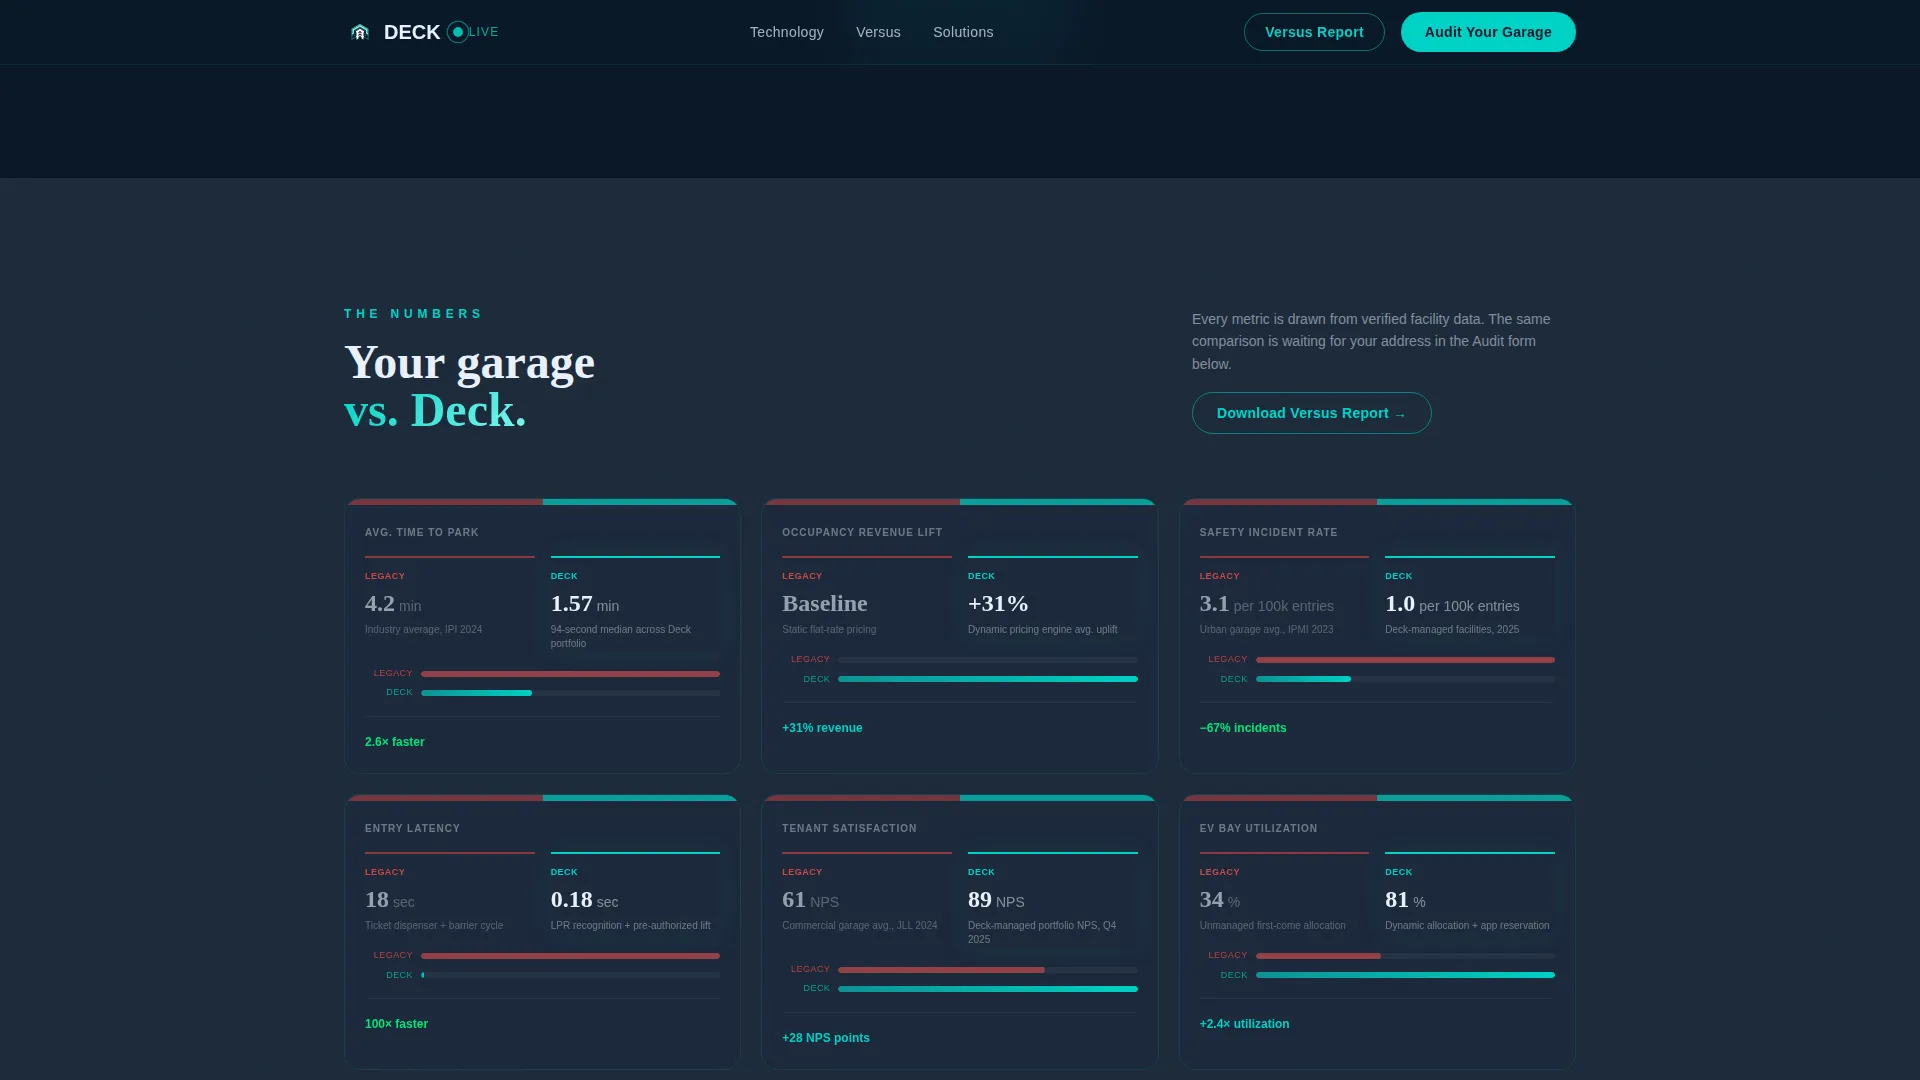Click 'Deck-managed facilities, 2025' note
1920x1080 pixels.
(1452, 630)
